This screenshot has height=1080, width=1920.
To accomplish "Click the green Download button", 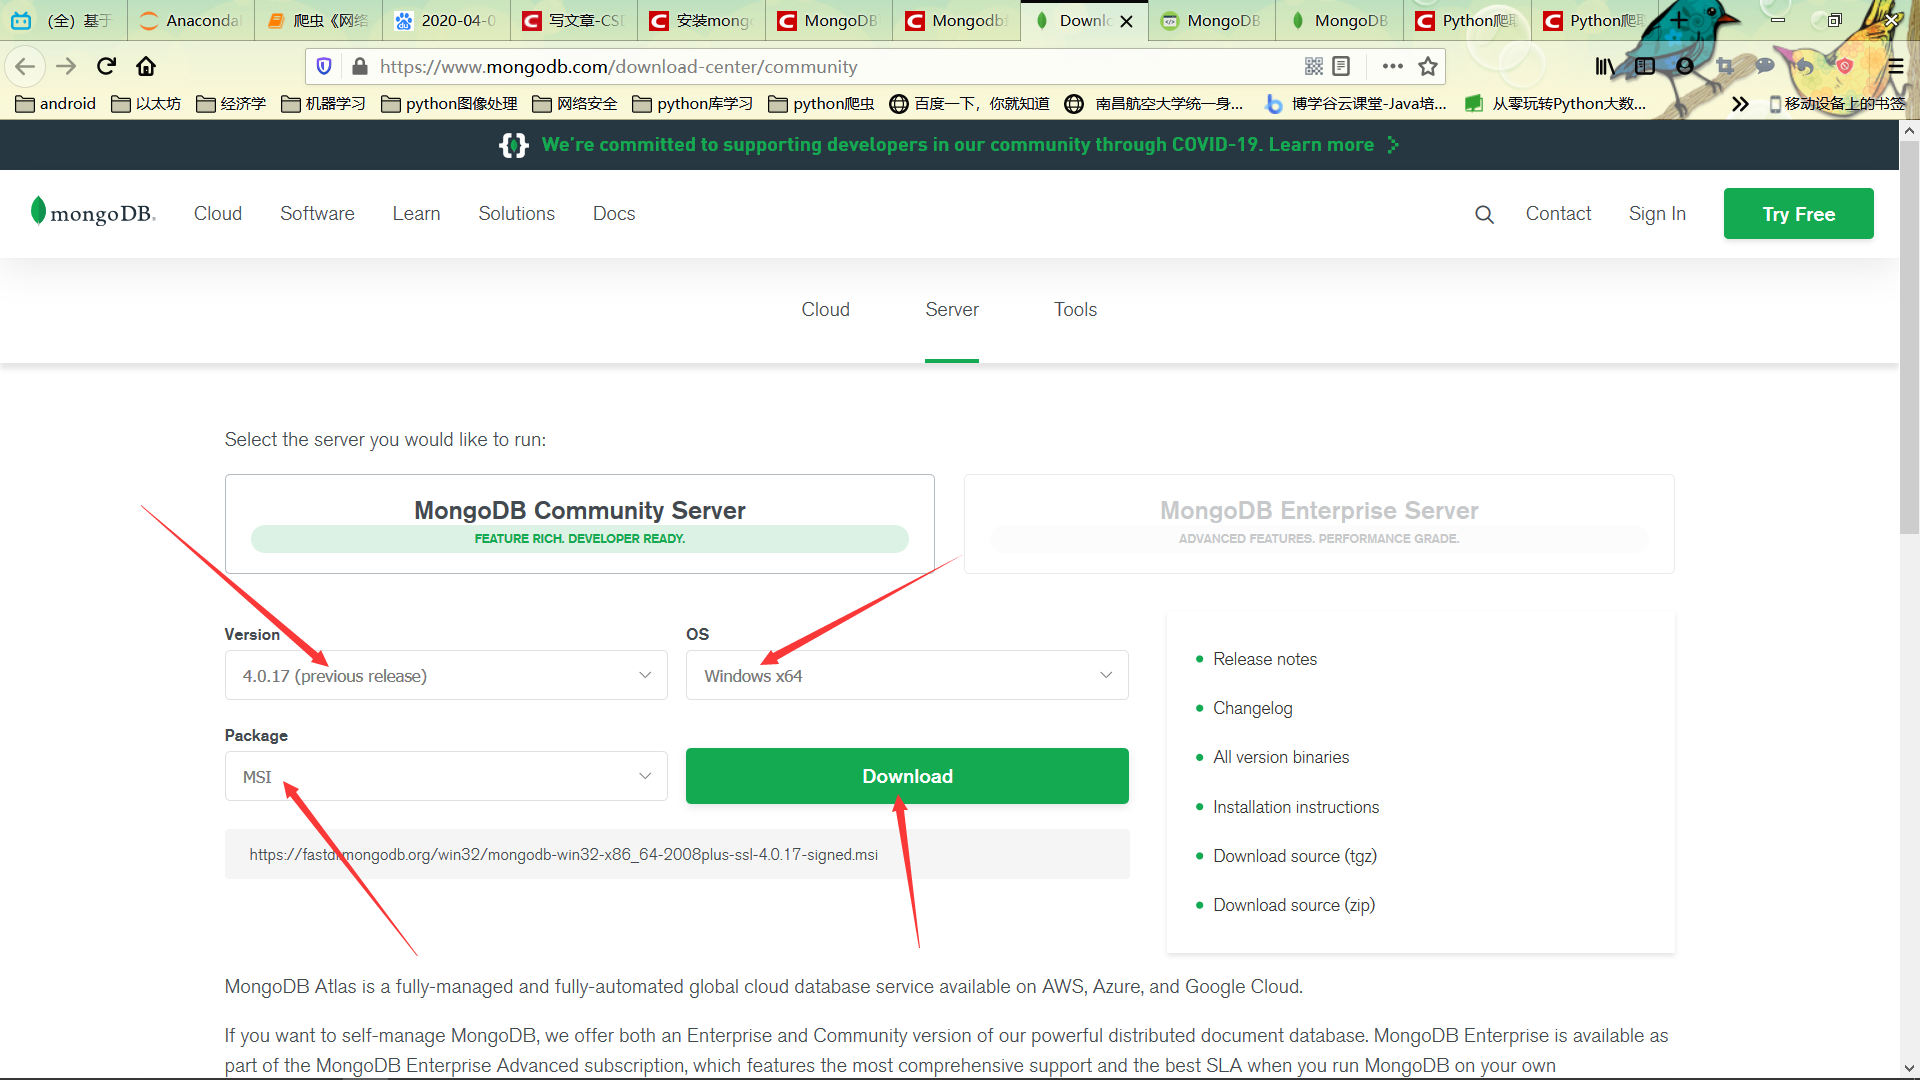I will 907,776.
